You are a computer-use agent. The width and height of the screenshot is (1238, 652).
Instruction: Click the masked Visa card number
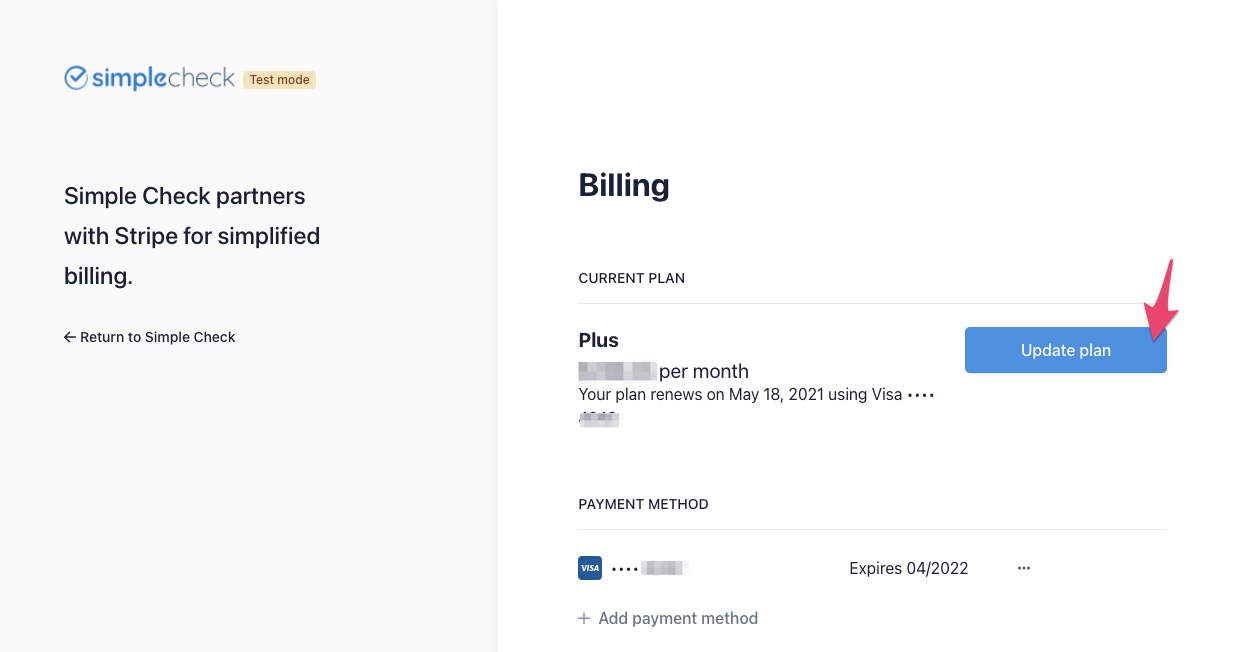[x=650, y=568]
